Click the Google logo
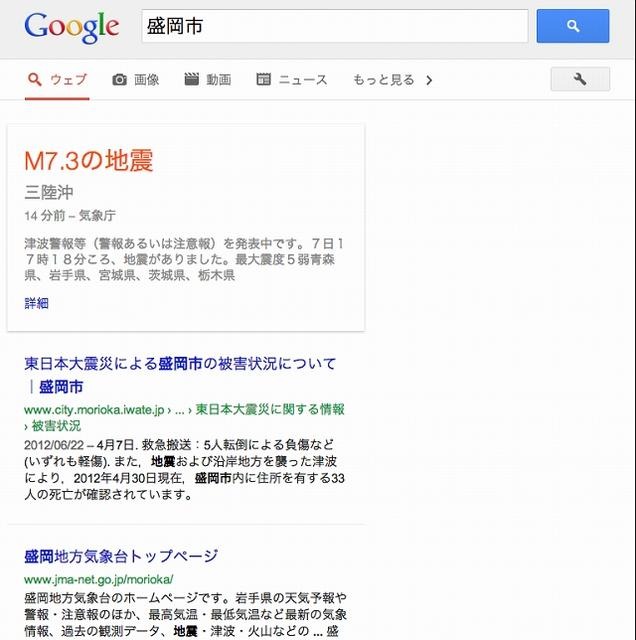Image resolution: width=636 pixels, height=640 pixels. tap(72, 27)
